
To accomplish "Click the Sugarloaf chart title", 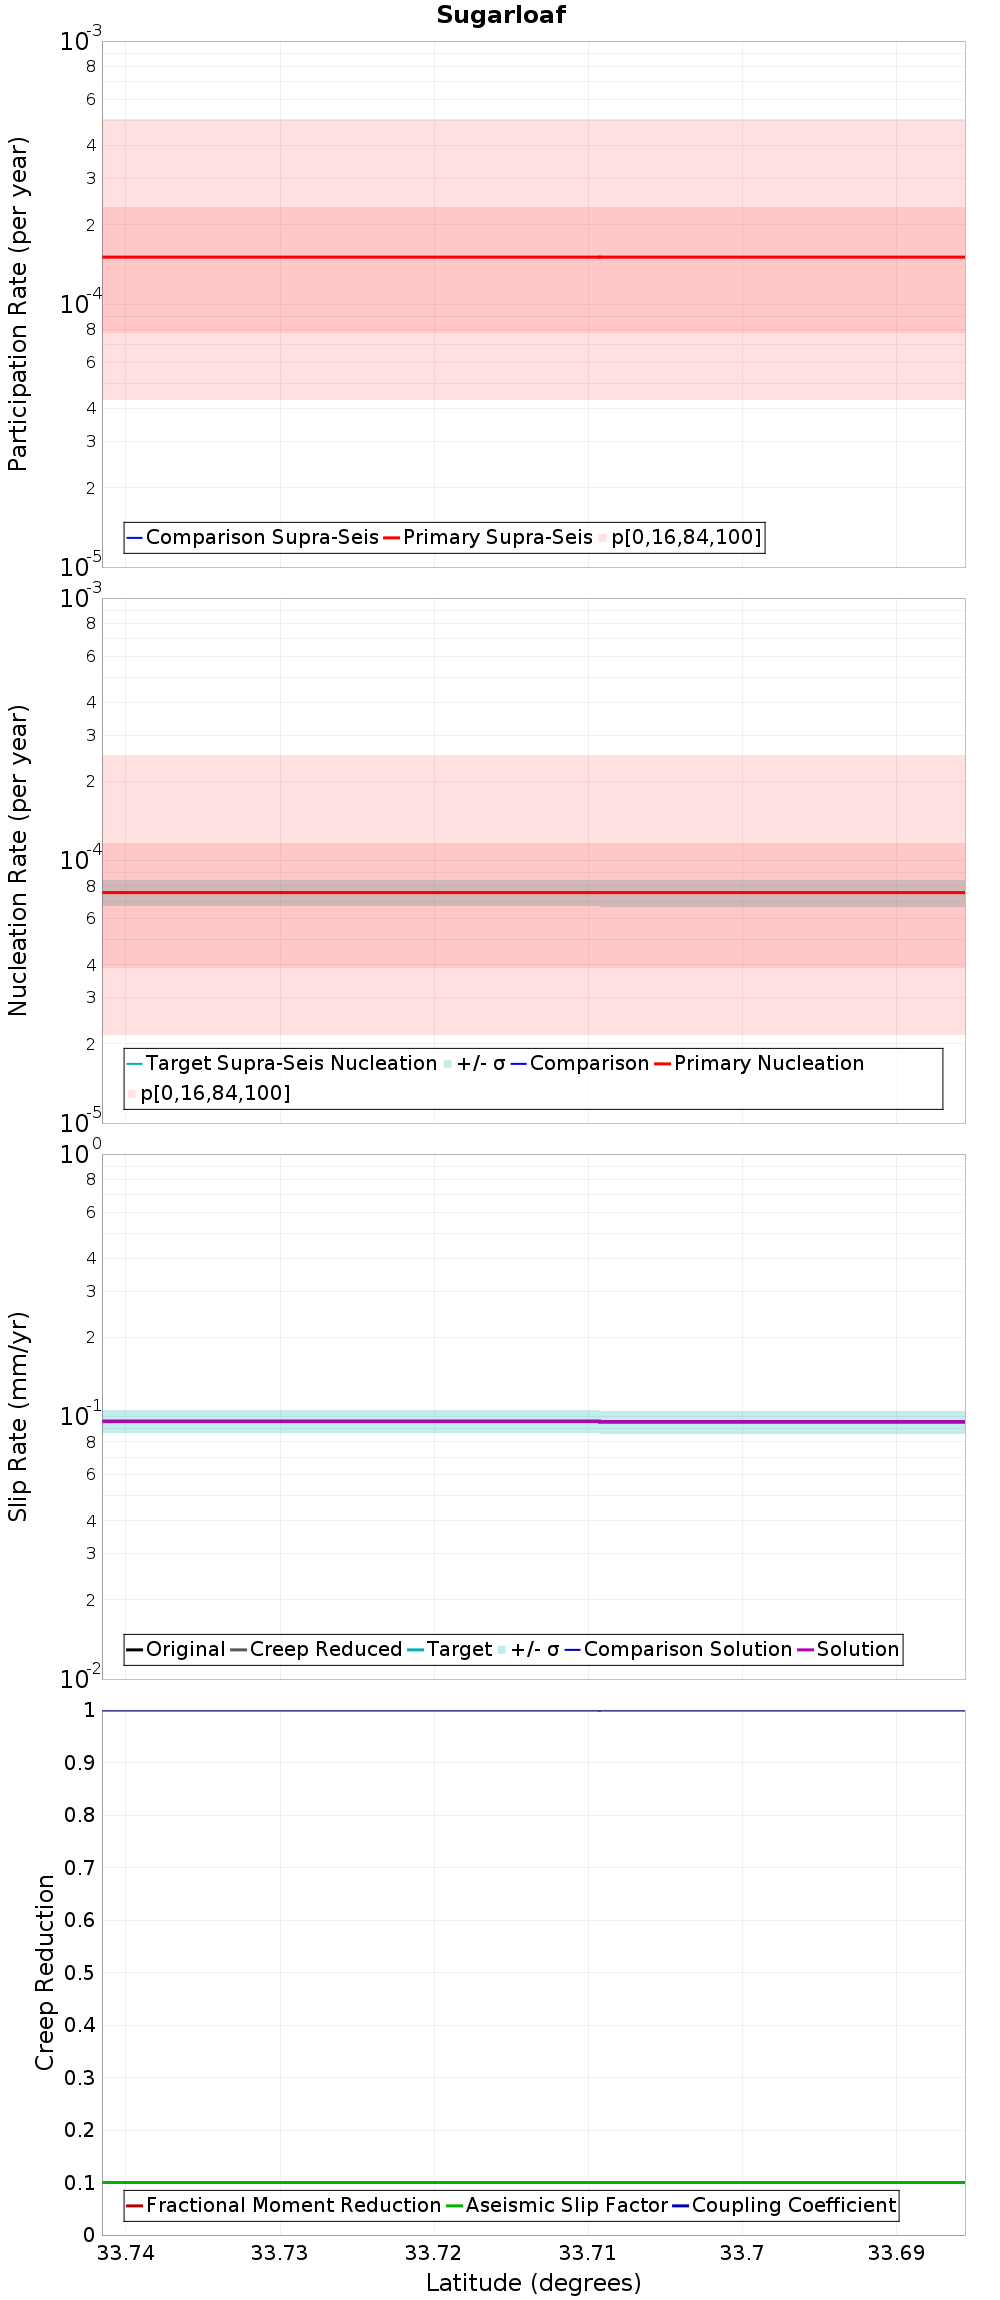I will coord(501,15).
